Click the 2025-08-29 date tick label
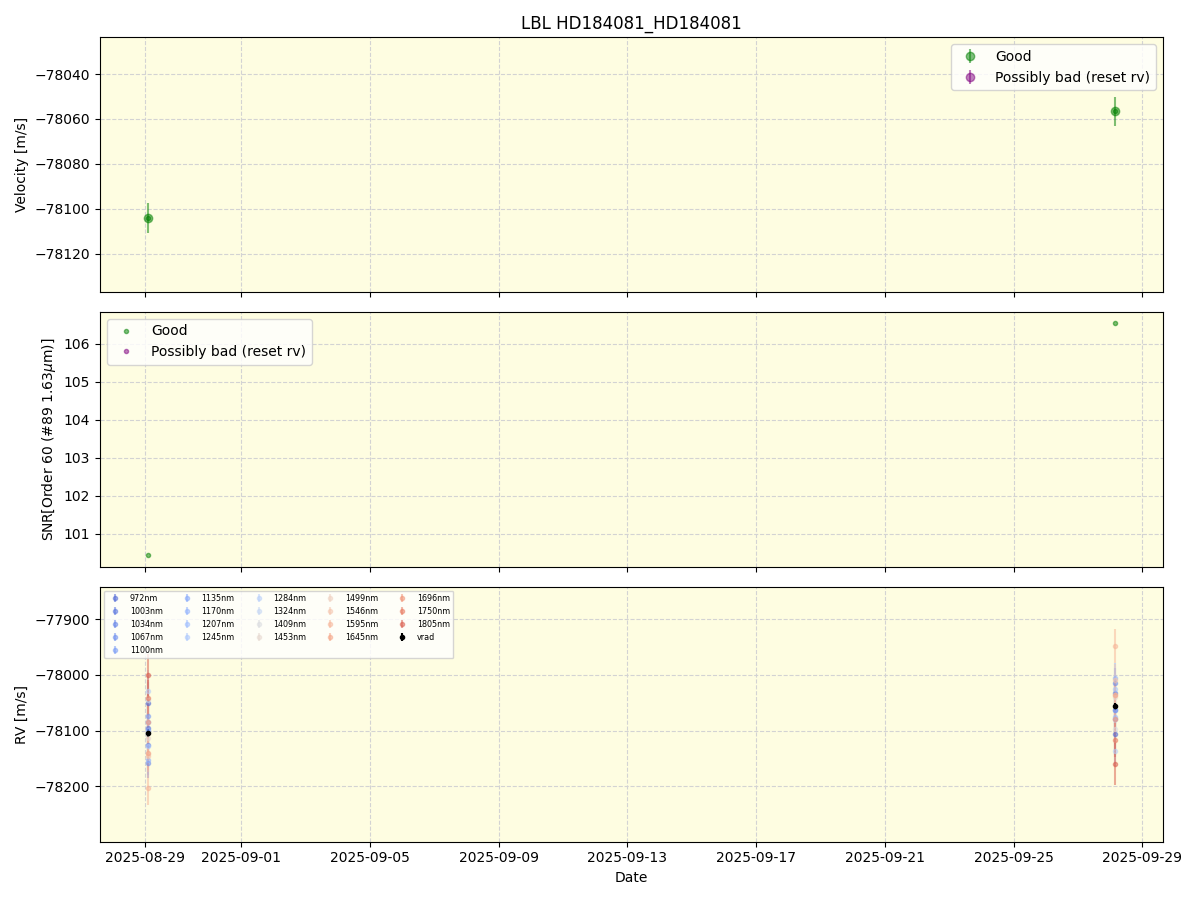The height and width of the screenshot is (900, 1200). click(145, 857)
